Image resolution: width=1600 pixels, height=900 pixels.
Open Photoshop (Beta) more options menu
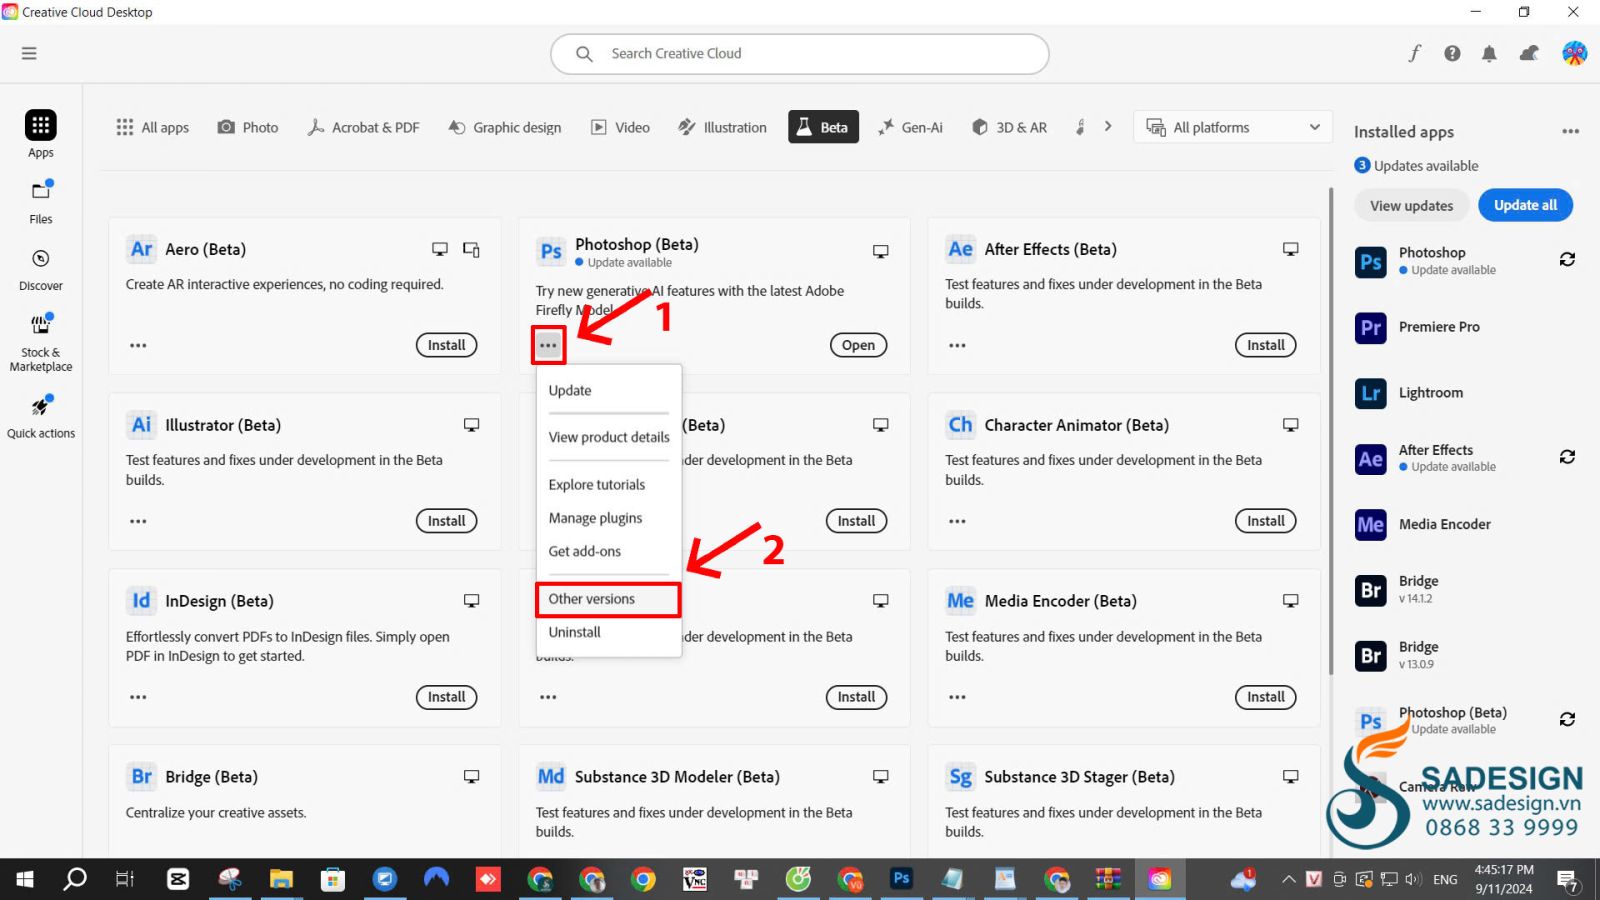[x=548, y=345]
